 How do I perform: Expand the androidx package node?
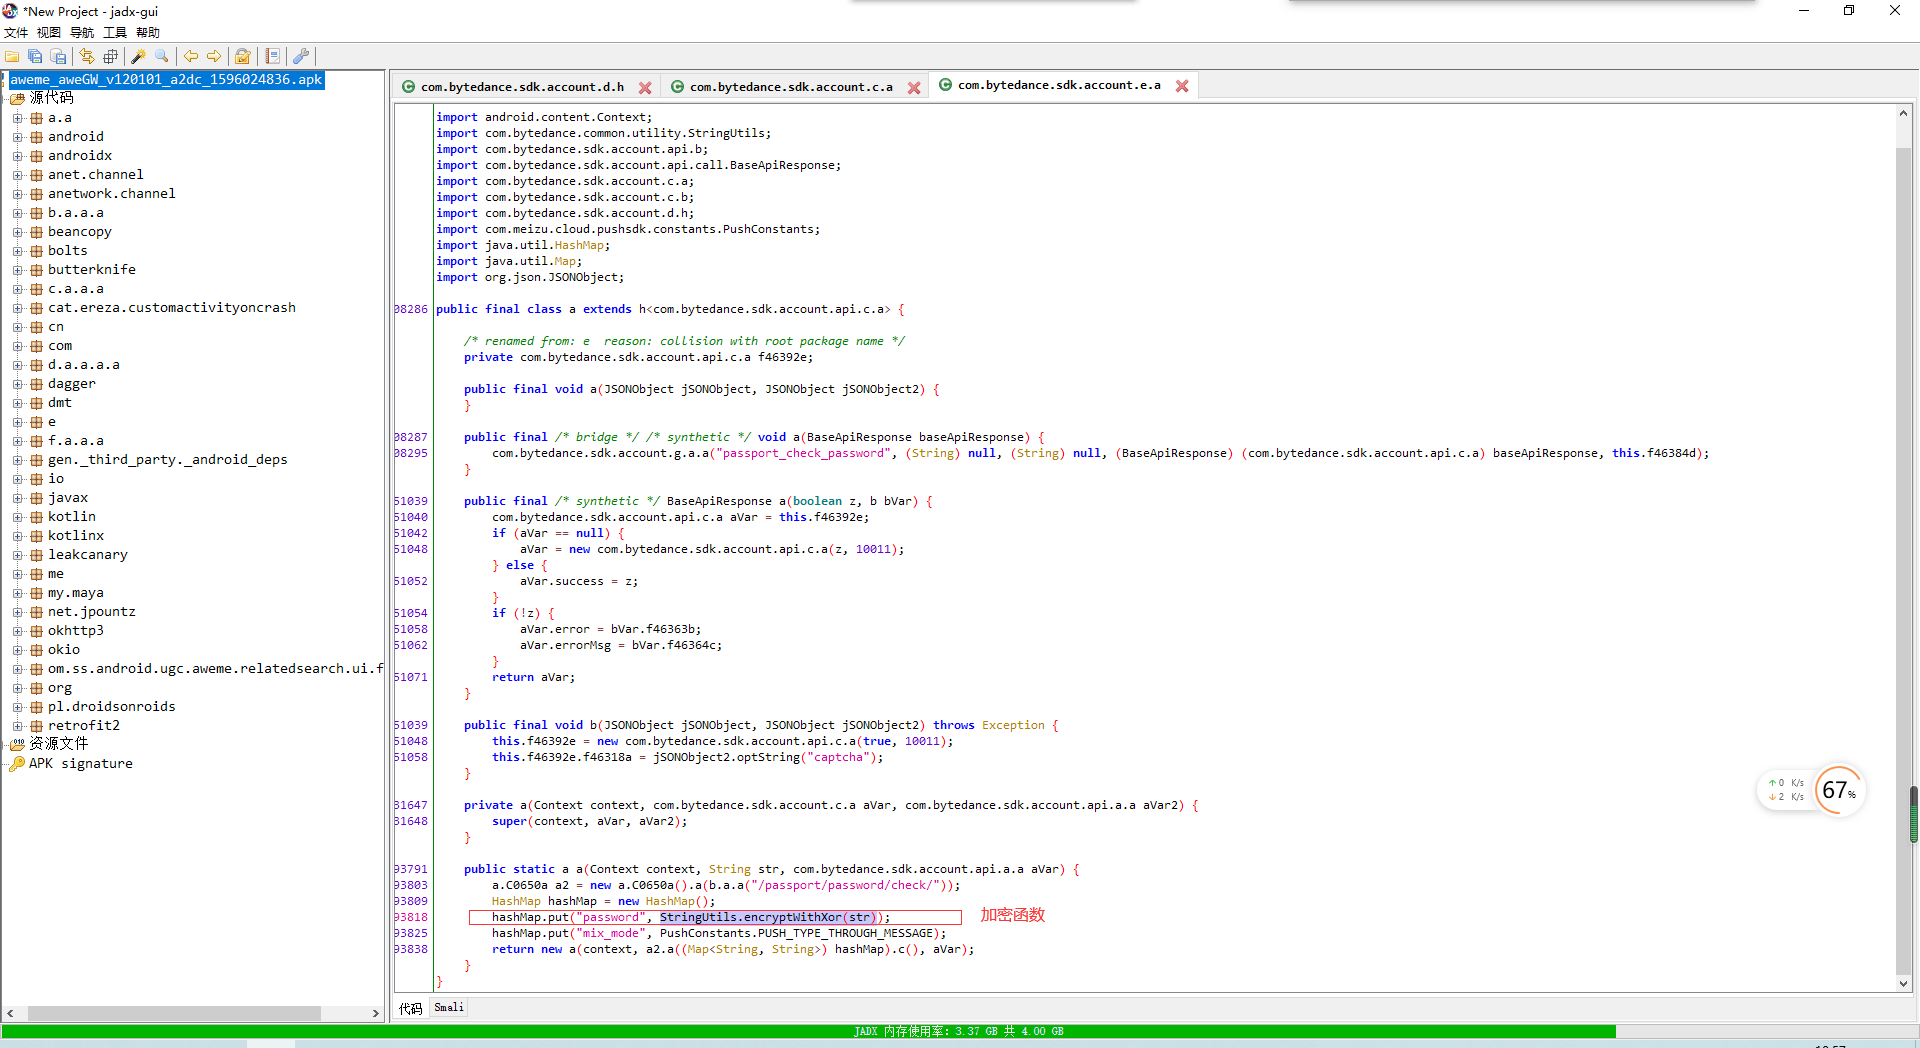[x=17, y=156]
